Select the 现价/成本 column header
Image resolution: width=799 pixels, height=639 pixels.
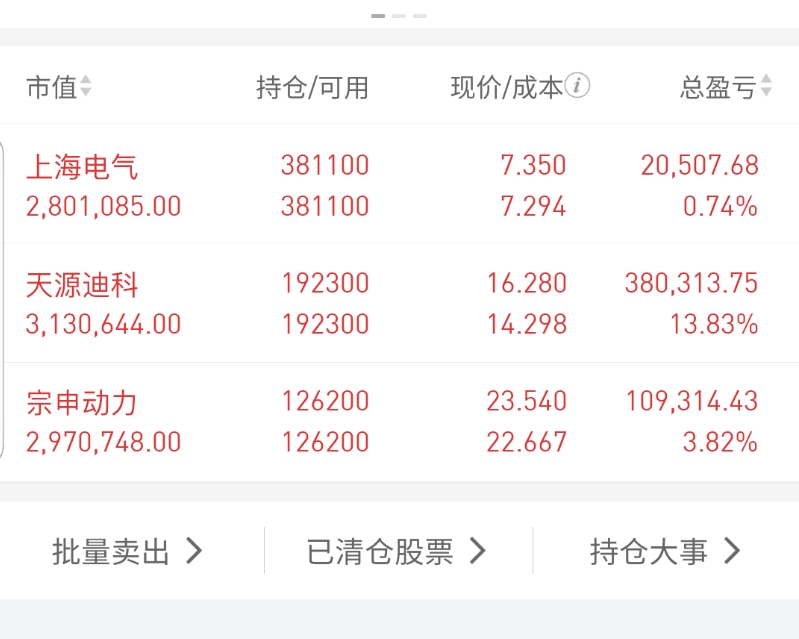[507, 87]
